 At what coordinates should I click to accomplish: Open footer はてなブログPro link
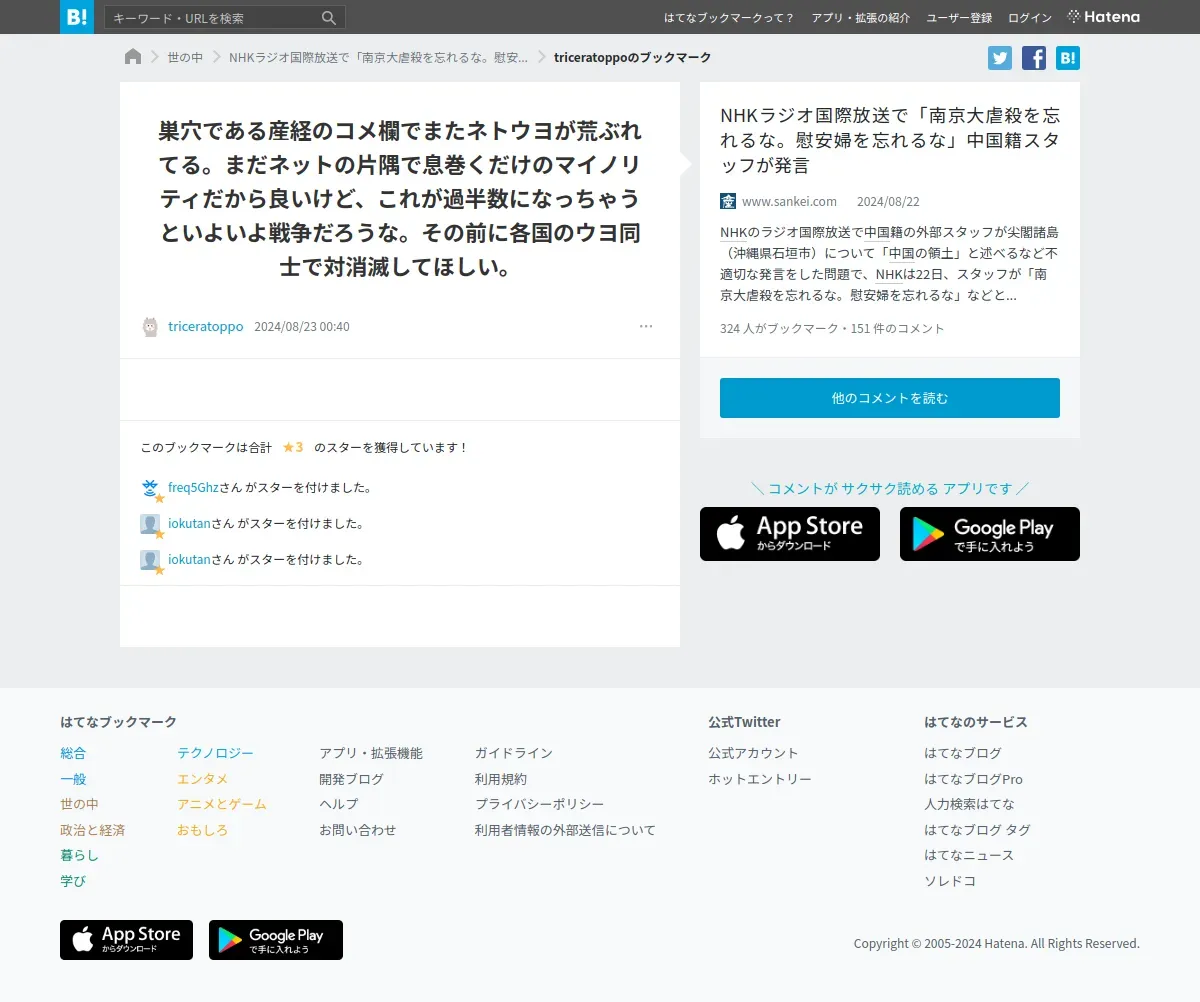pyautogui.click(x=973, y=779)
